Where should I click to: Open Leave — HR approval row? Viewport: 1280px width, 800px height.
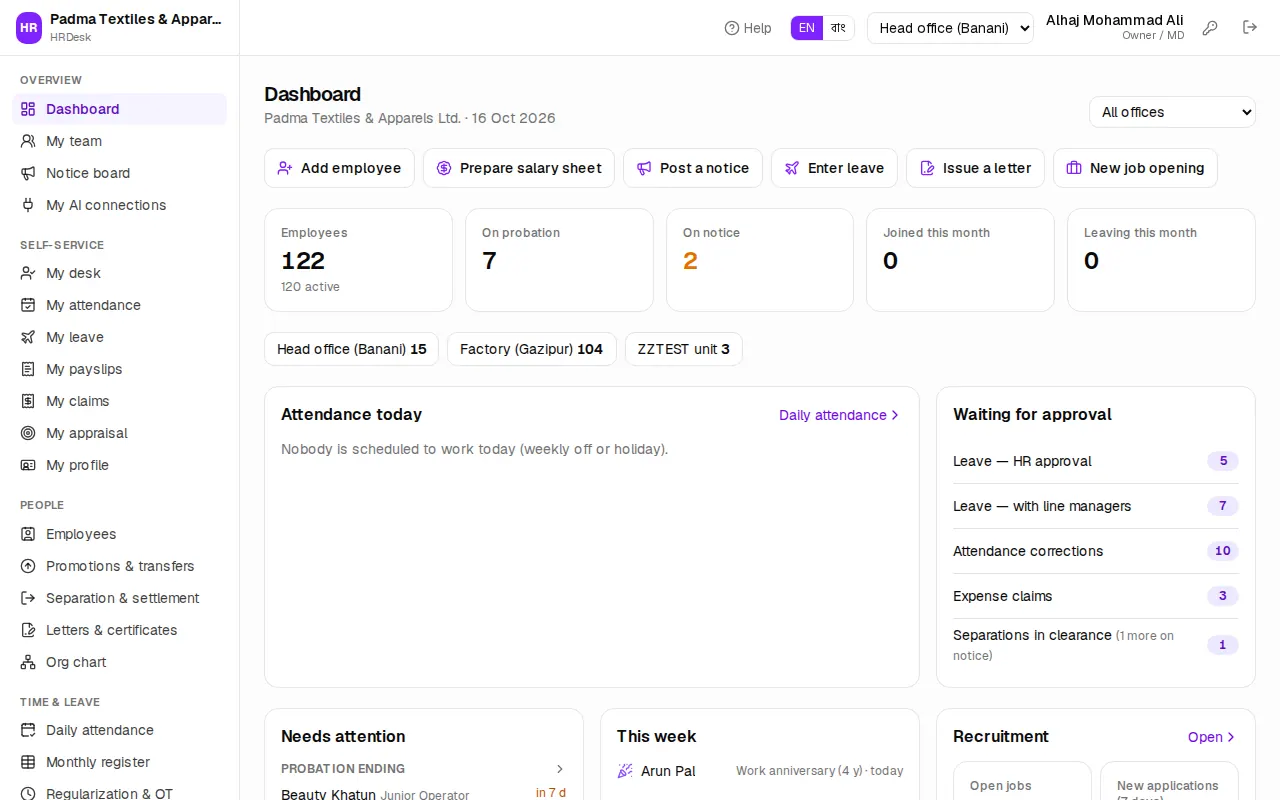coord(1096,461)
